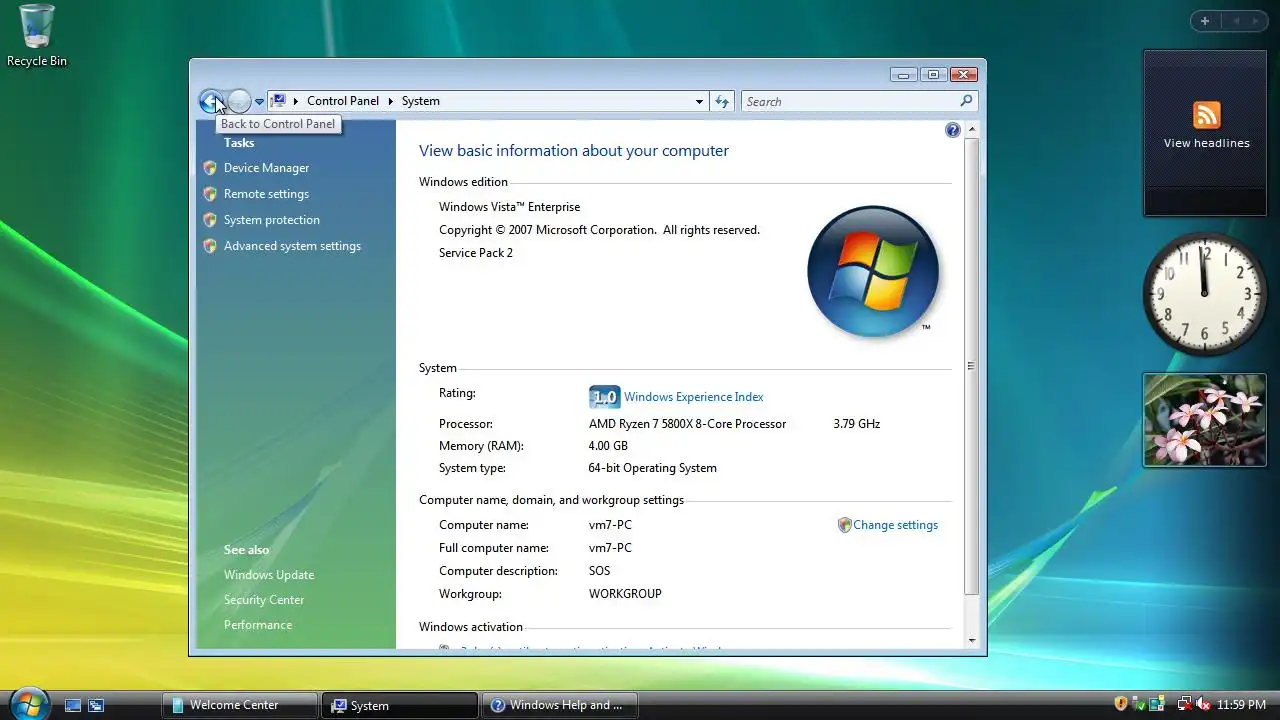Click the Start orb button
The width and height of the screenshot is (1280, 720).
(x=28, y=703)
